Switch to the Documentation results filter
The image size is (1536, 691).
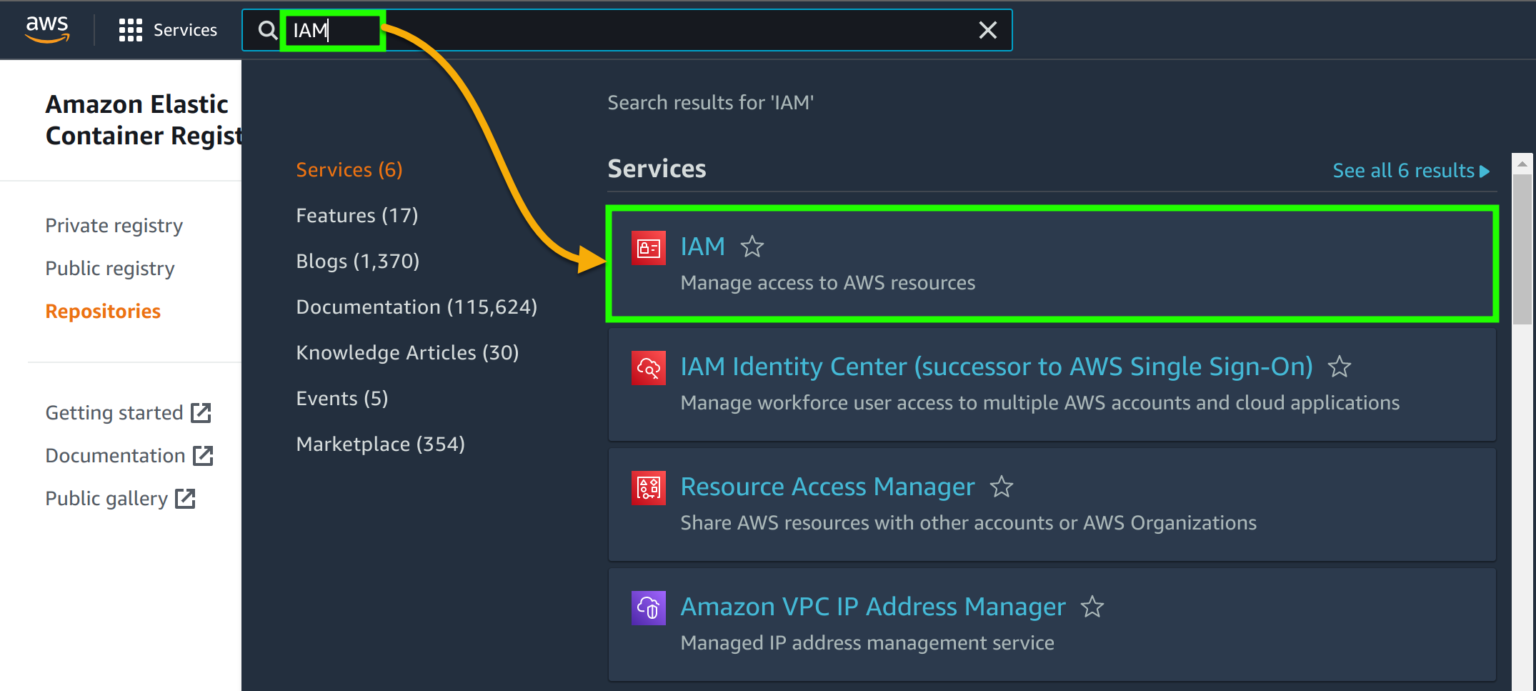pyautogui.click(x=416, y=306)
